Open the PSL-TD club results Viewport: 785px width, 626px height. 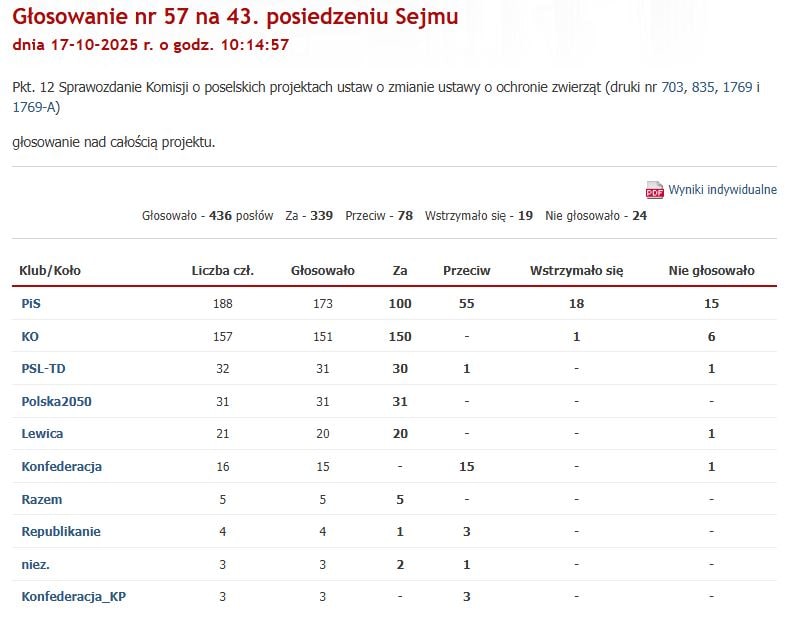point(43,369)
